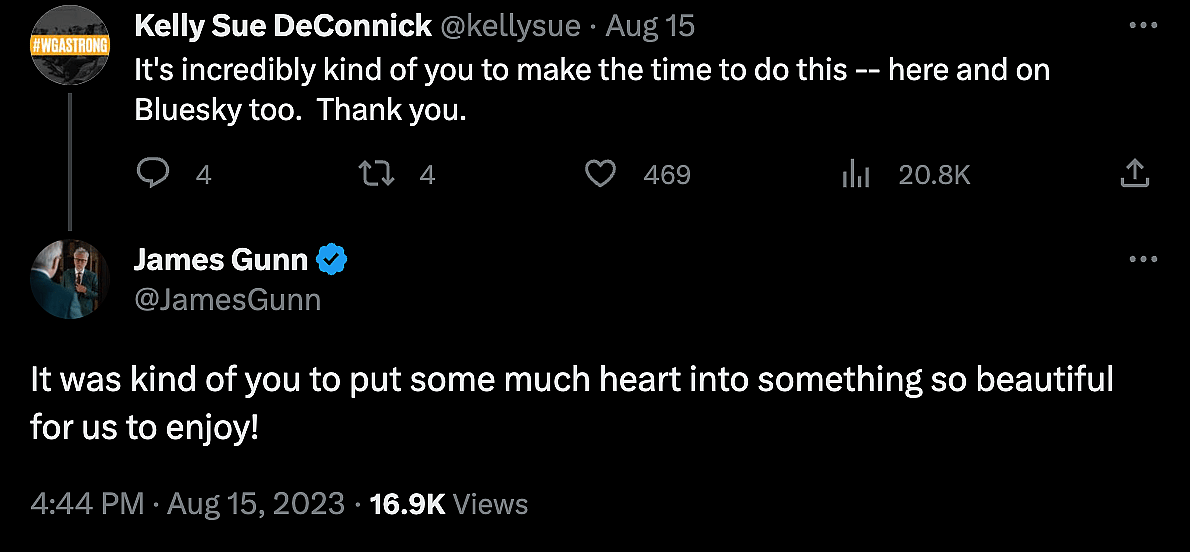Click the share upload arrow icon
Screen dimensions: 1190x552
pos(1134,175)
